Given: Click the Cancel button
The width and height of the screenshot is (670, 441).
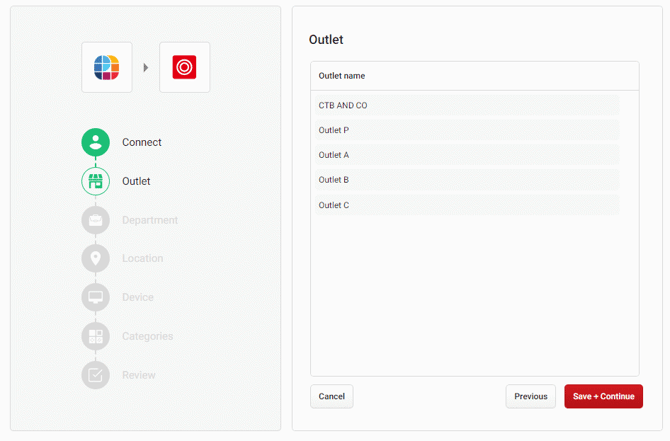Looking at the screenshot, I should (332, 397).
